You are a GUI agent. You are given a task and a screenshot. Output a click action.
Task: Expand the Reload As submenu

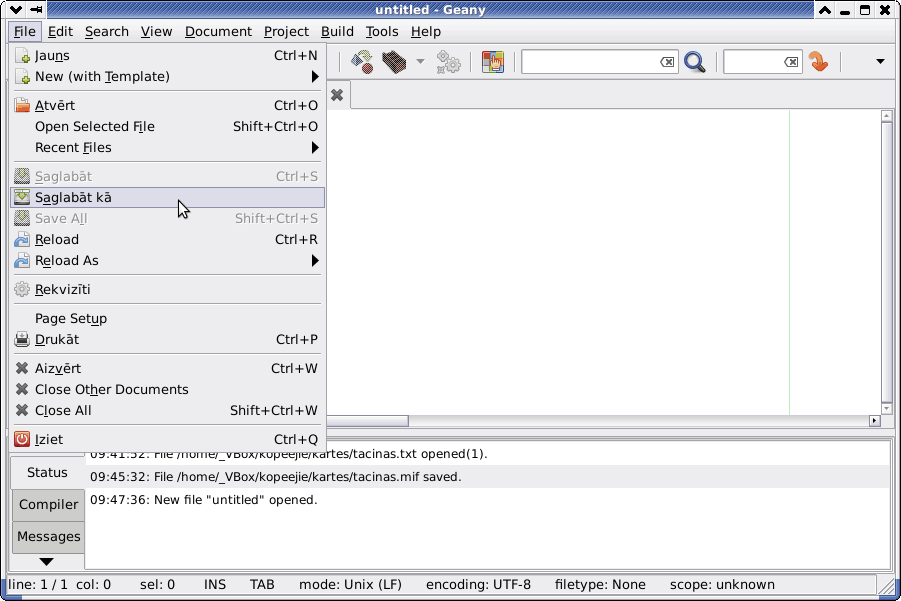pyautogui.click(x=168, y=261)
